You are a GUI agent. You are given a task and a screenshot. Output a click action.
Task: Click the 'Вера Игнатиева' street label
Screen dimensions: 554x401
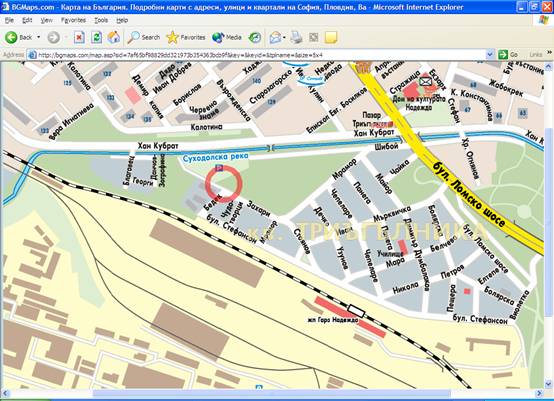(72, 122)
